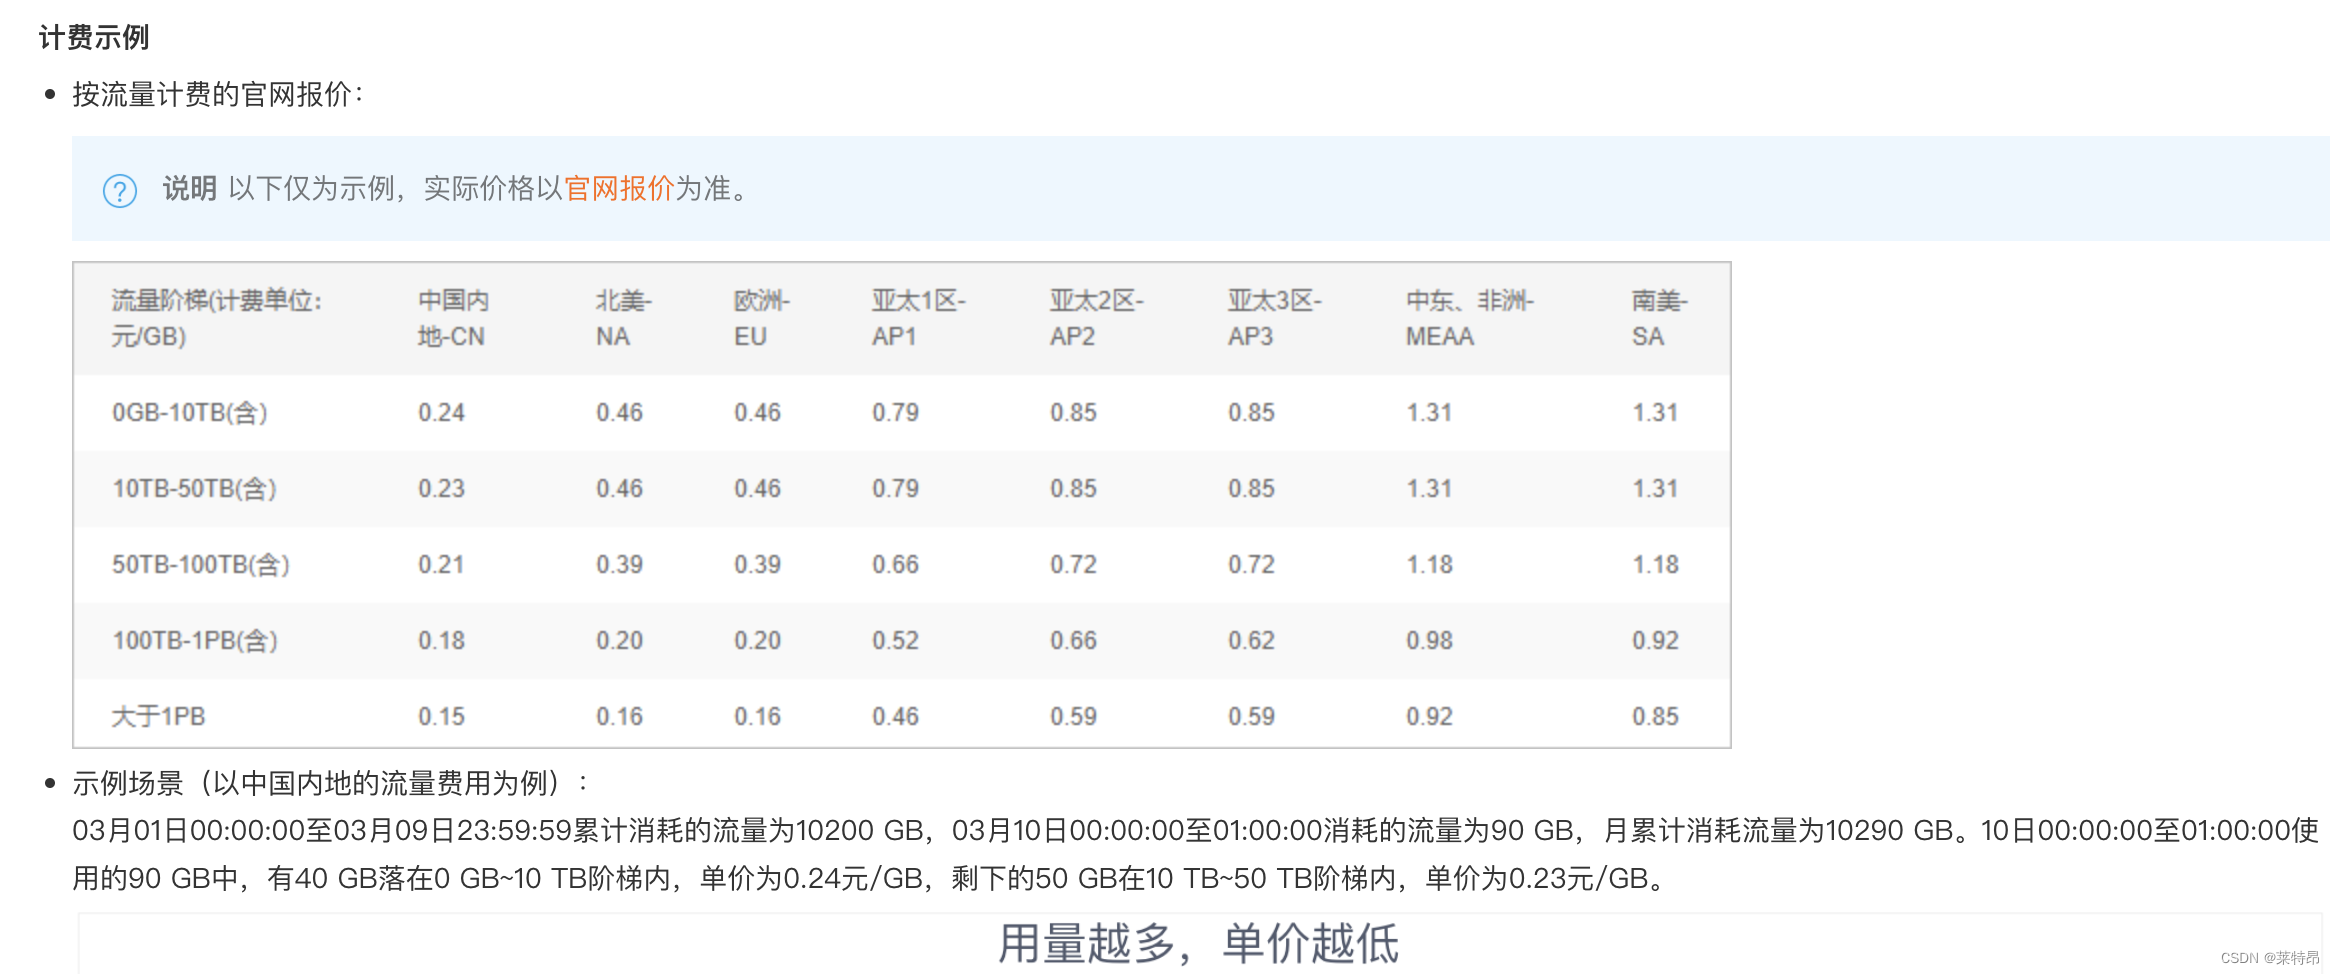This screenshot has width=2334, height=974.
Task: Open the orange 官网报价 link
Action: 619,188
